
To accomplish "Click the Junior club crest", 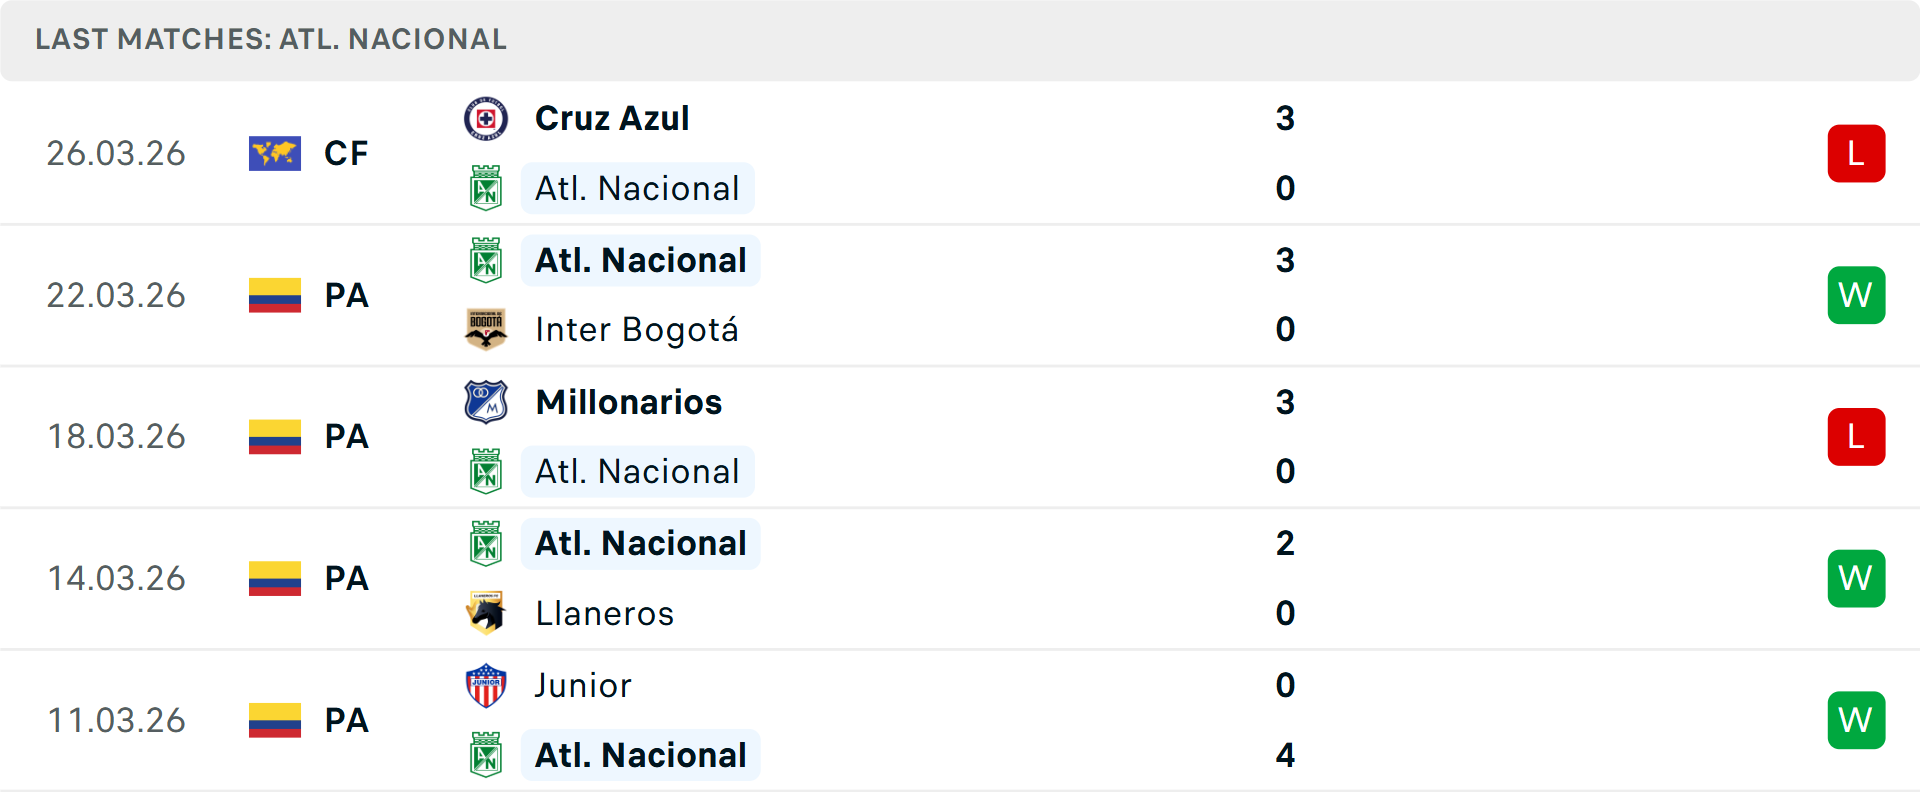I will (x=487, y=686).
